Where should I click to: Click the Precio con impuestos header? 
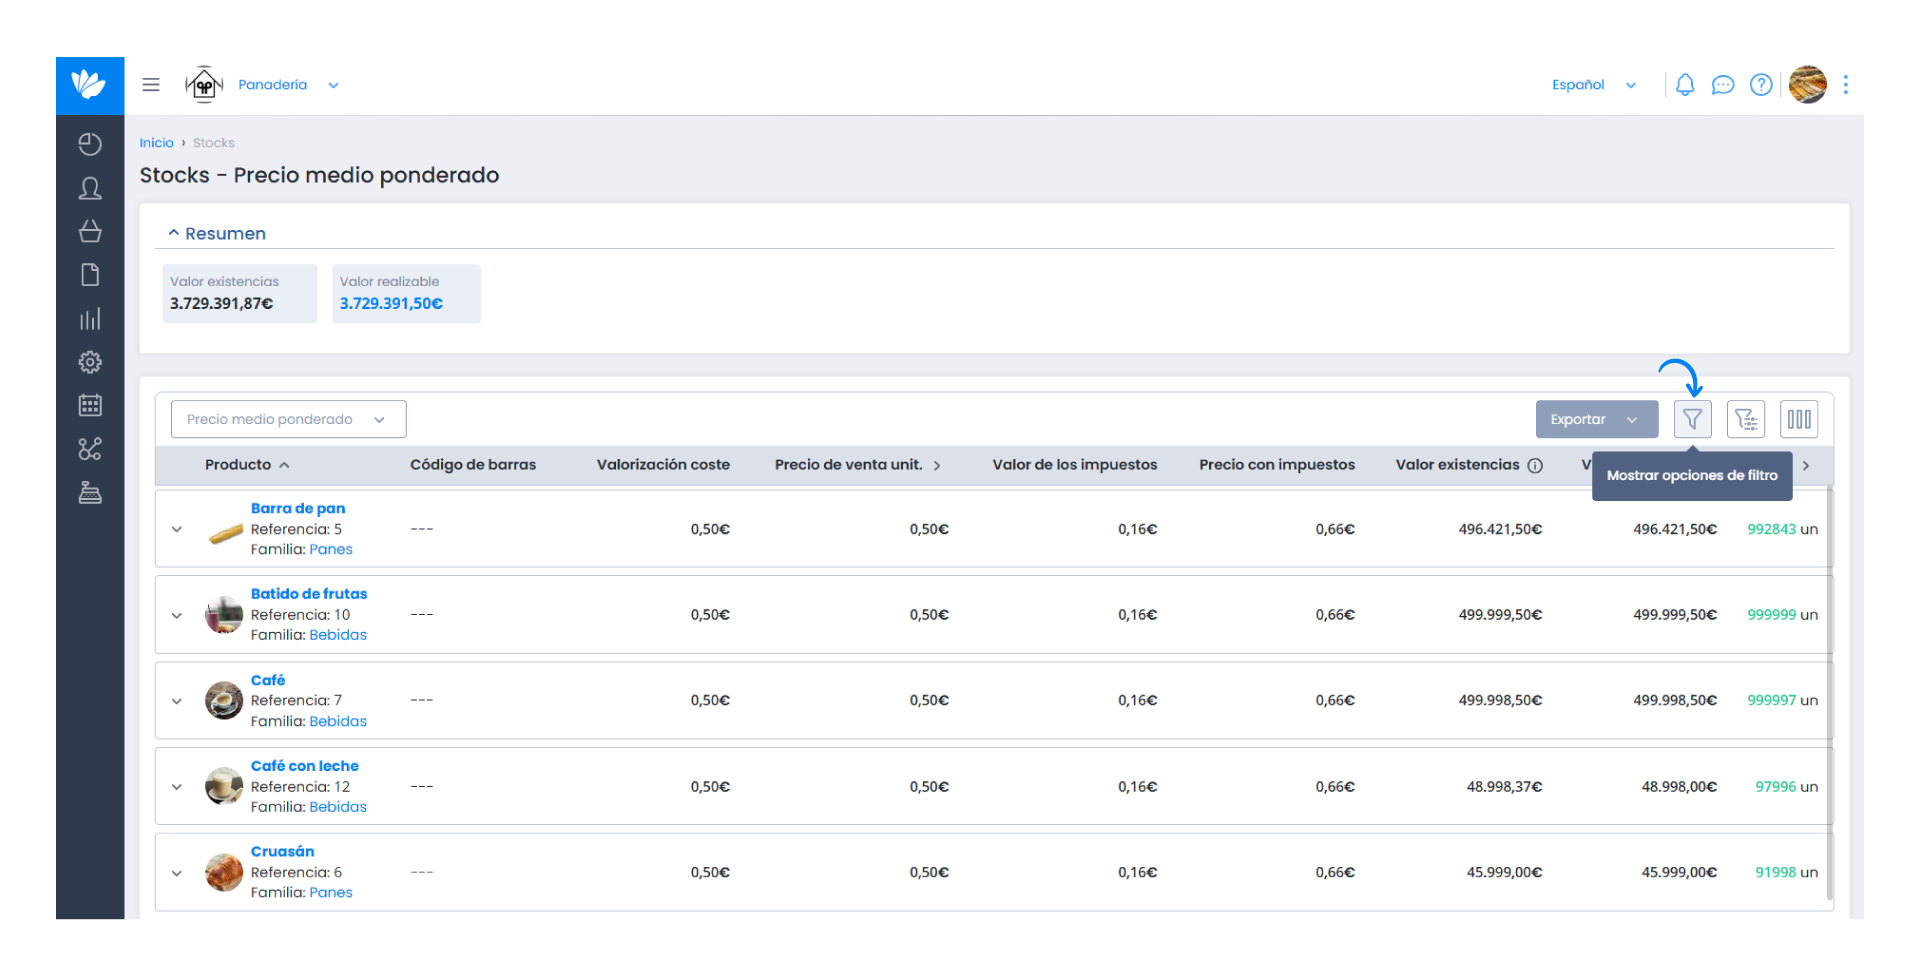[x=1277, y=465]
